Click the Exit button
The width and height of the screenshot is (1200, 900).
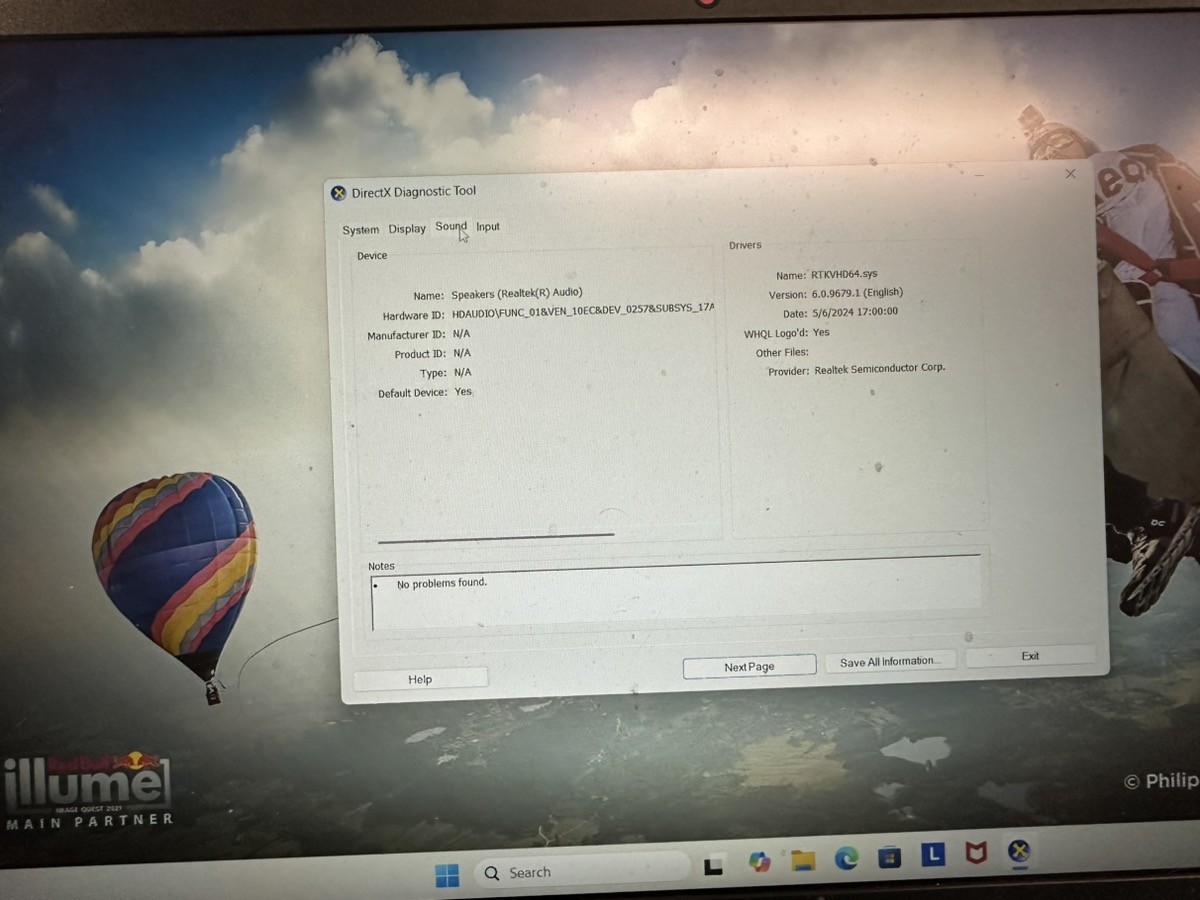click(x=1030, y=656)
